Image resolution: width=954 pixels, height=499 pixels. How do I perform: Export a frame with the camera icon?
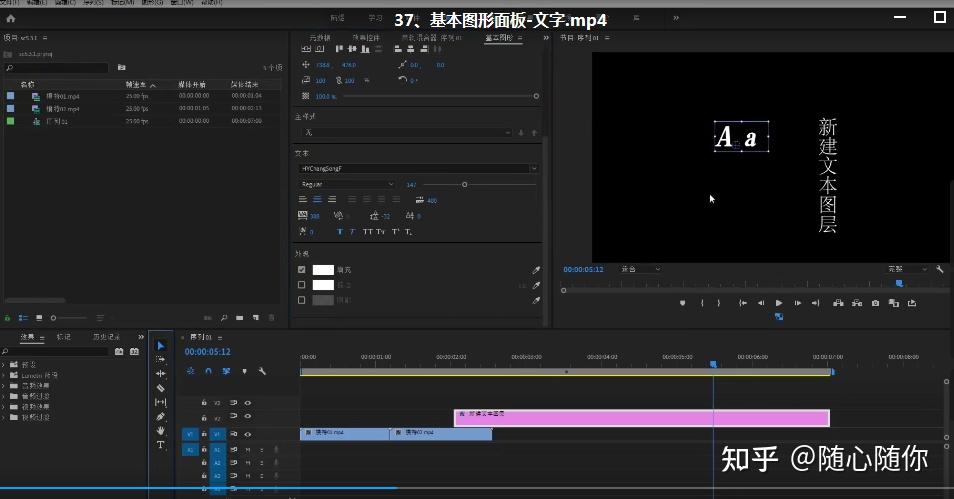875,302
